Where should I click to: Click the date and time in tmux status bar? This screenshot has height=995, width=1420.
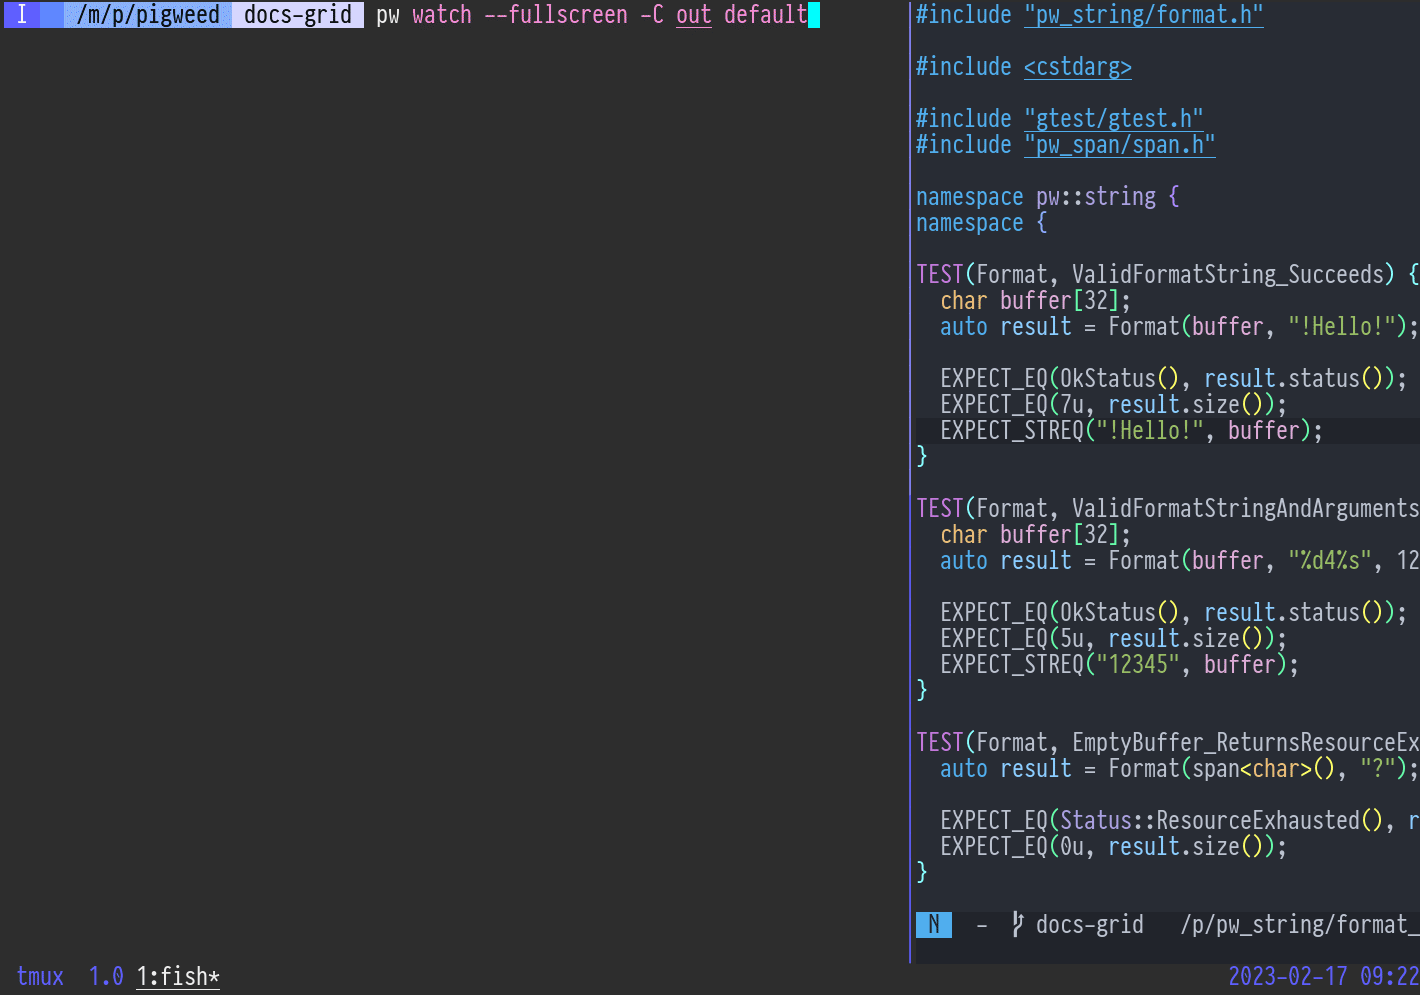(x=1322, y=977)
